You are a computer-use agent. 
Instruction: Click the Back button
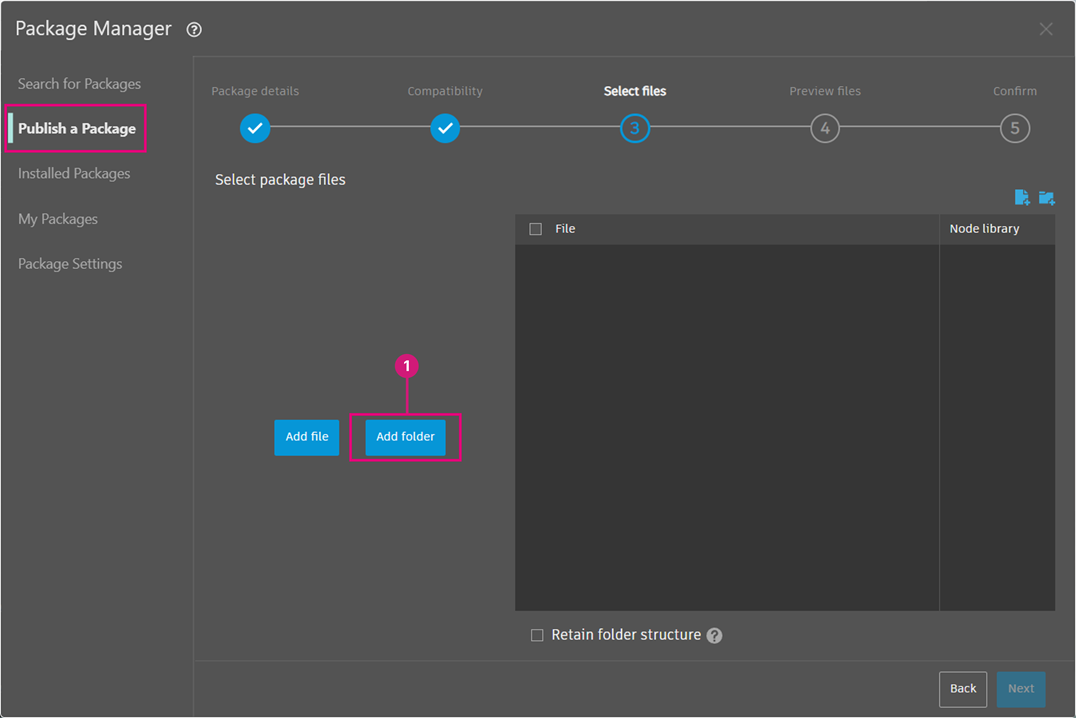tap(962, 689)
